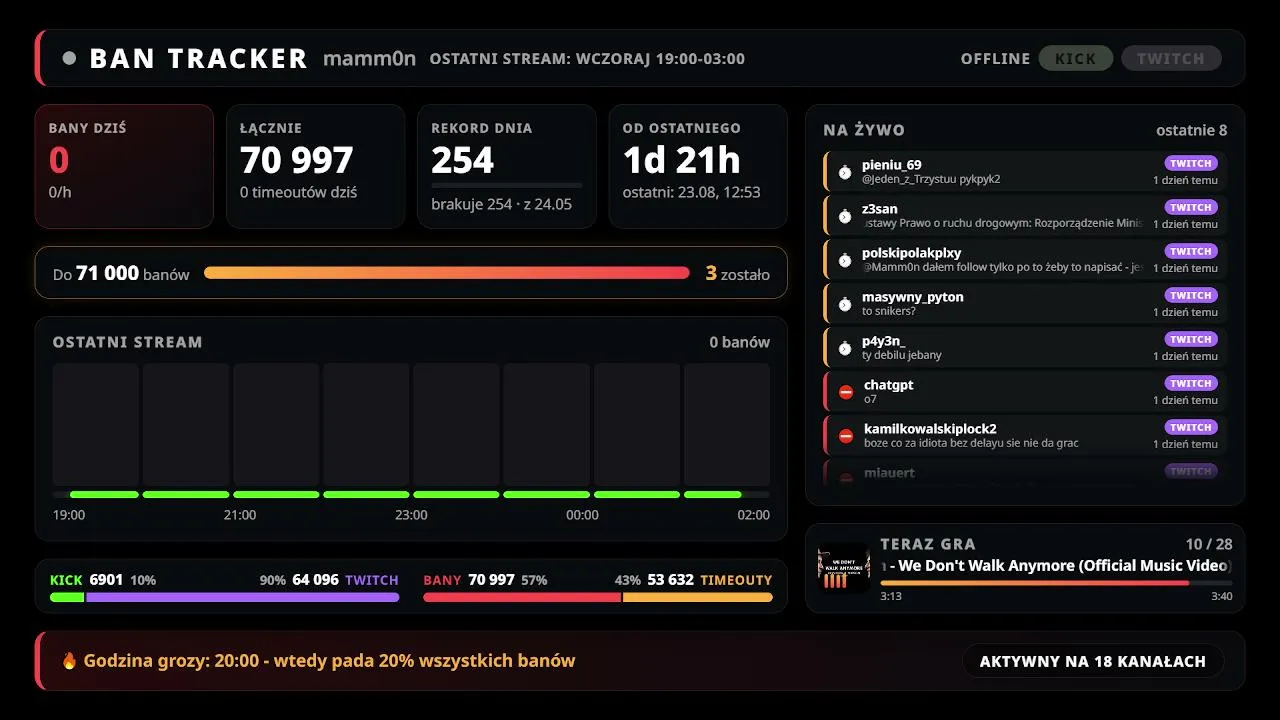
Task: Click the chatgpt username
Action: (x=889, y=385)
